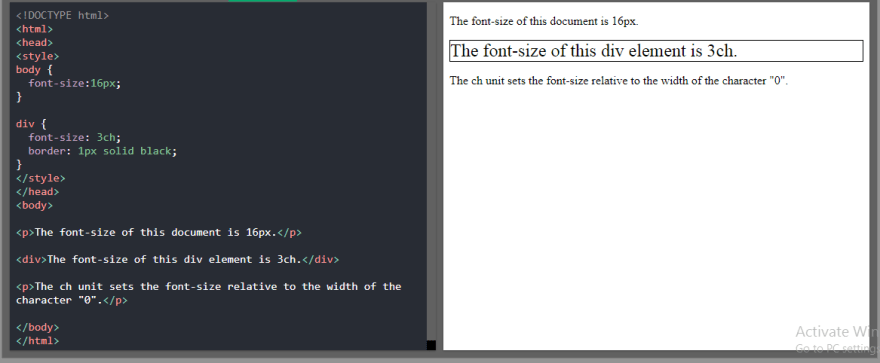Click the black resize handle at editor corner
880x363 pixels.
431,345
